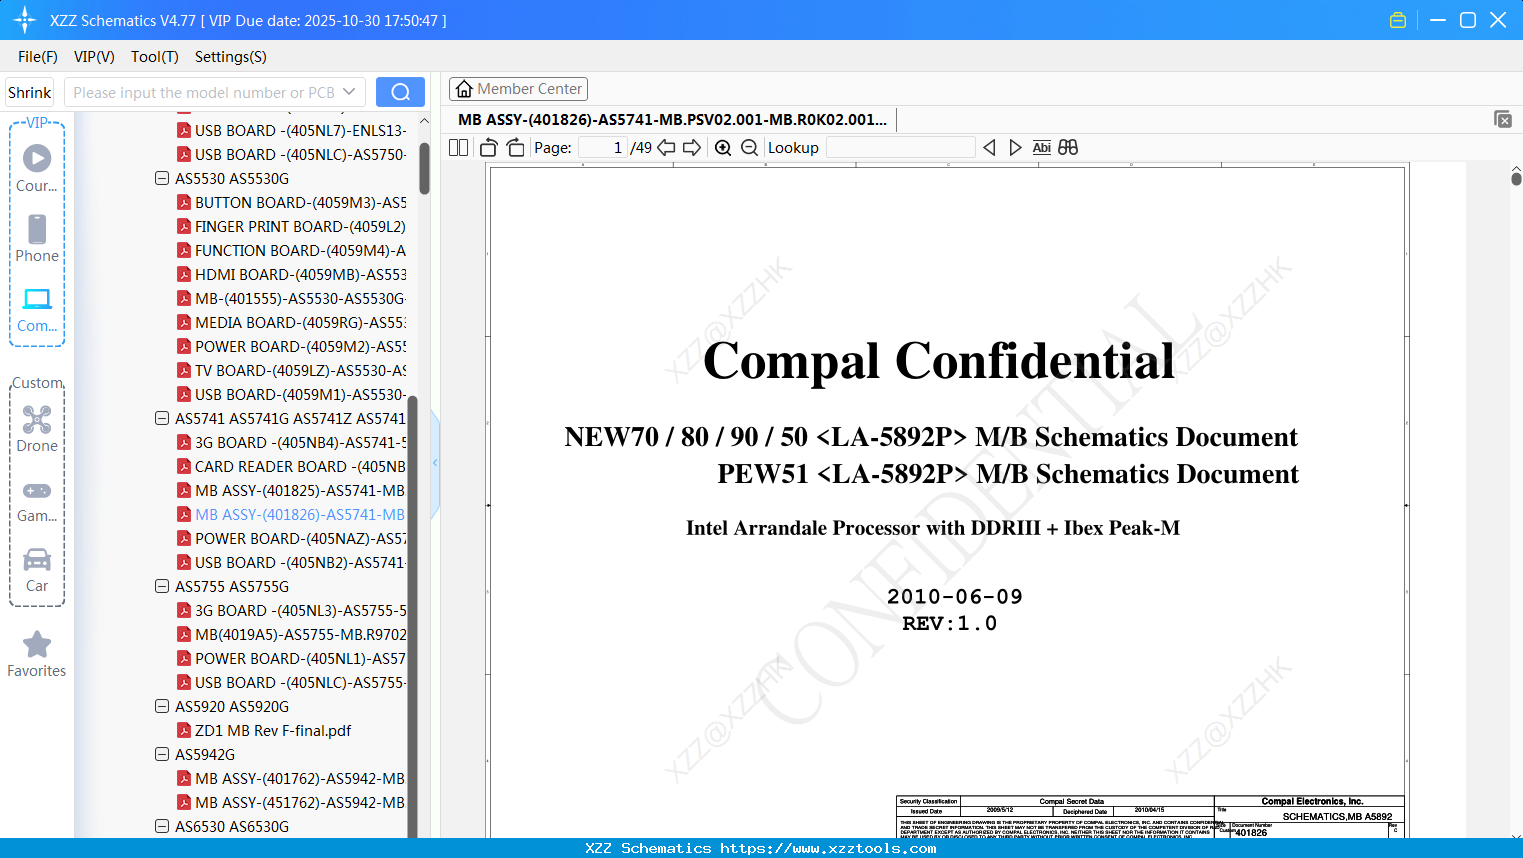Open USB BOARD-(405NL7)-ENLS13 file
Image resolution: width=1523 pixels, height=858 pixels.
tap(291, 131)
